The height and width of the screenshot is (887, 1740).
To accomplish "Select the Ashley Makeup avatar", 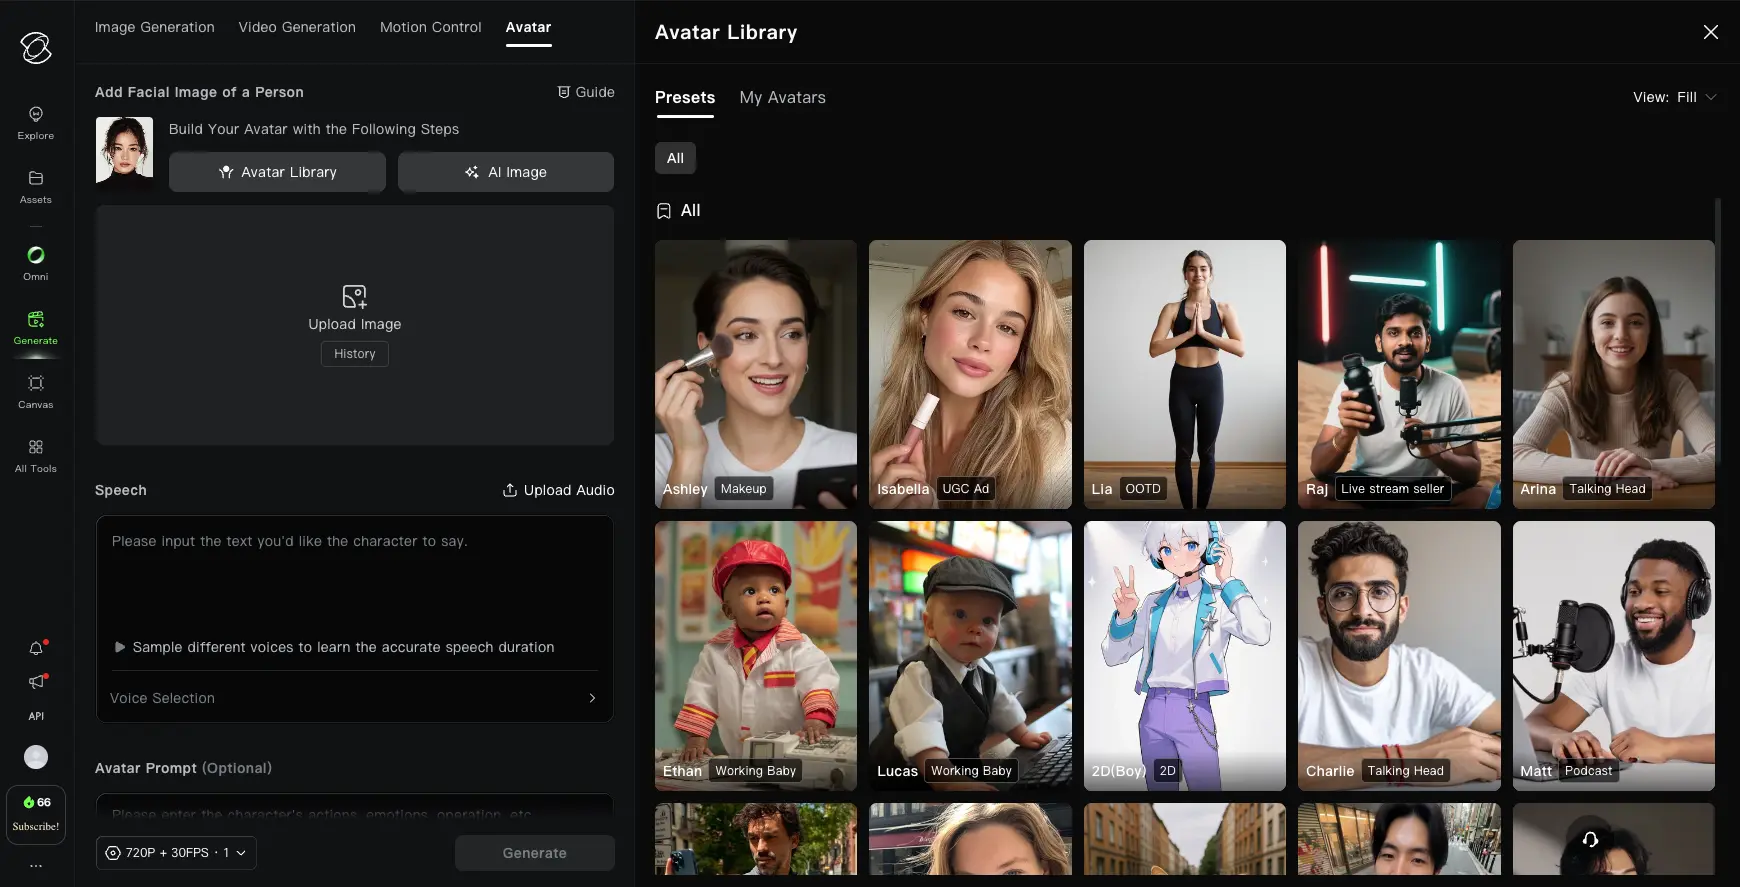I will [x=756, y=374].
